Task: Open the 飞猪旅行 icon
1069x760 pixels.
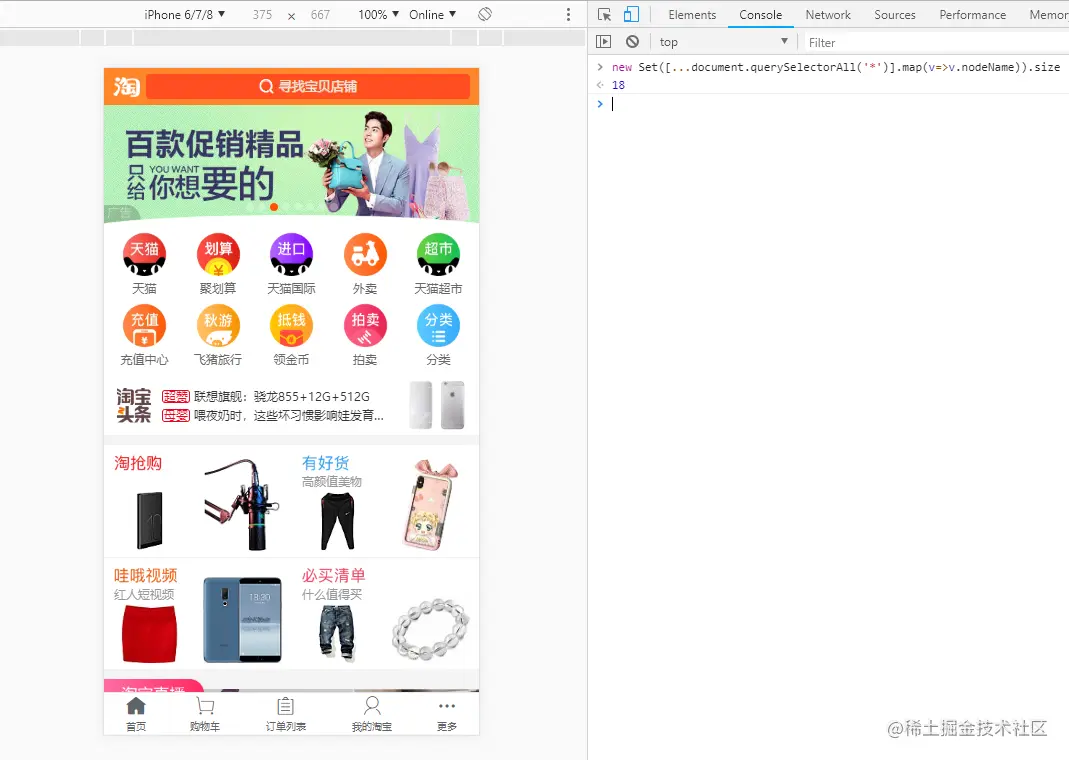Action: [x=218, y=326]
